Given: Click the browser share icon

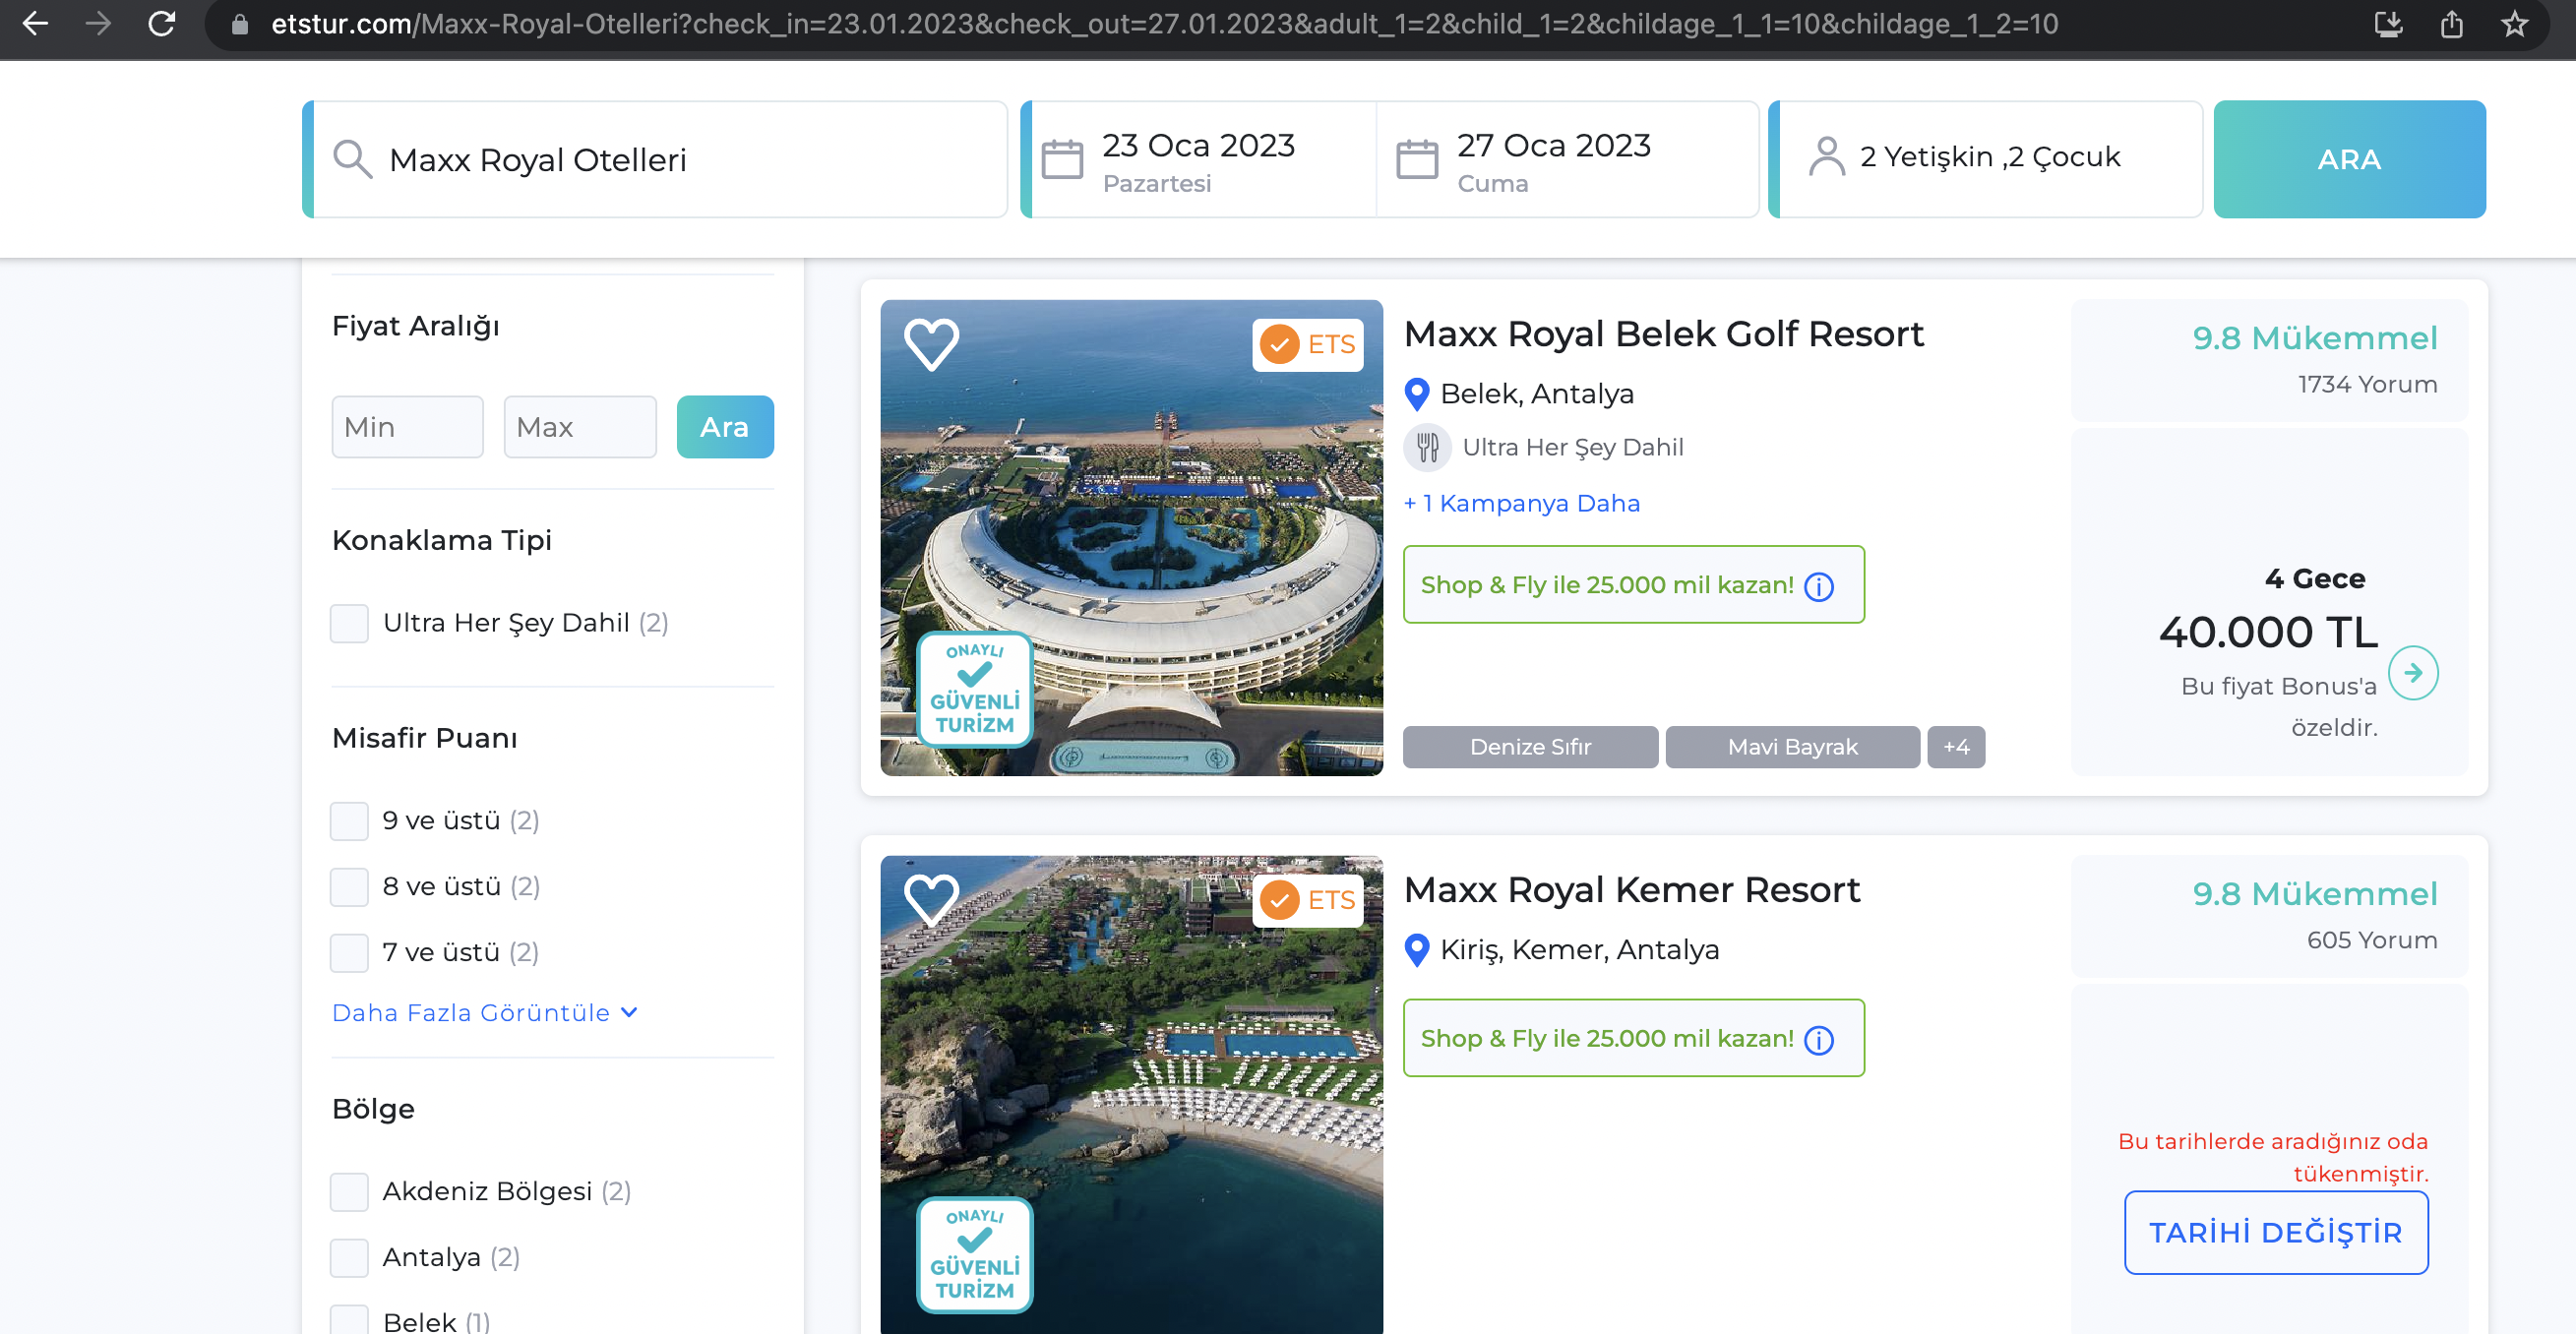Looking at the screenshot, I should click(2451, 24).
